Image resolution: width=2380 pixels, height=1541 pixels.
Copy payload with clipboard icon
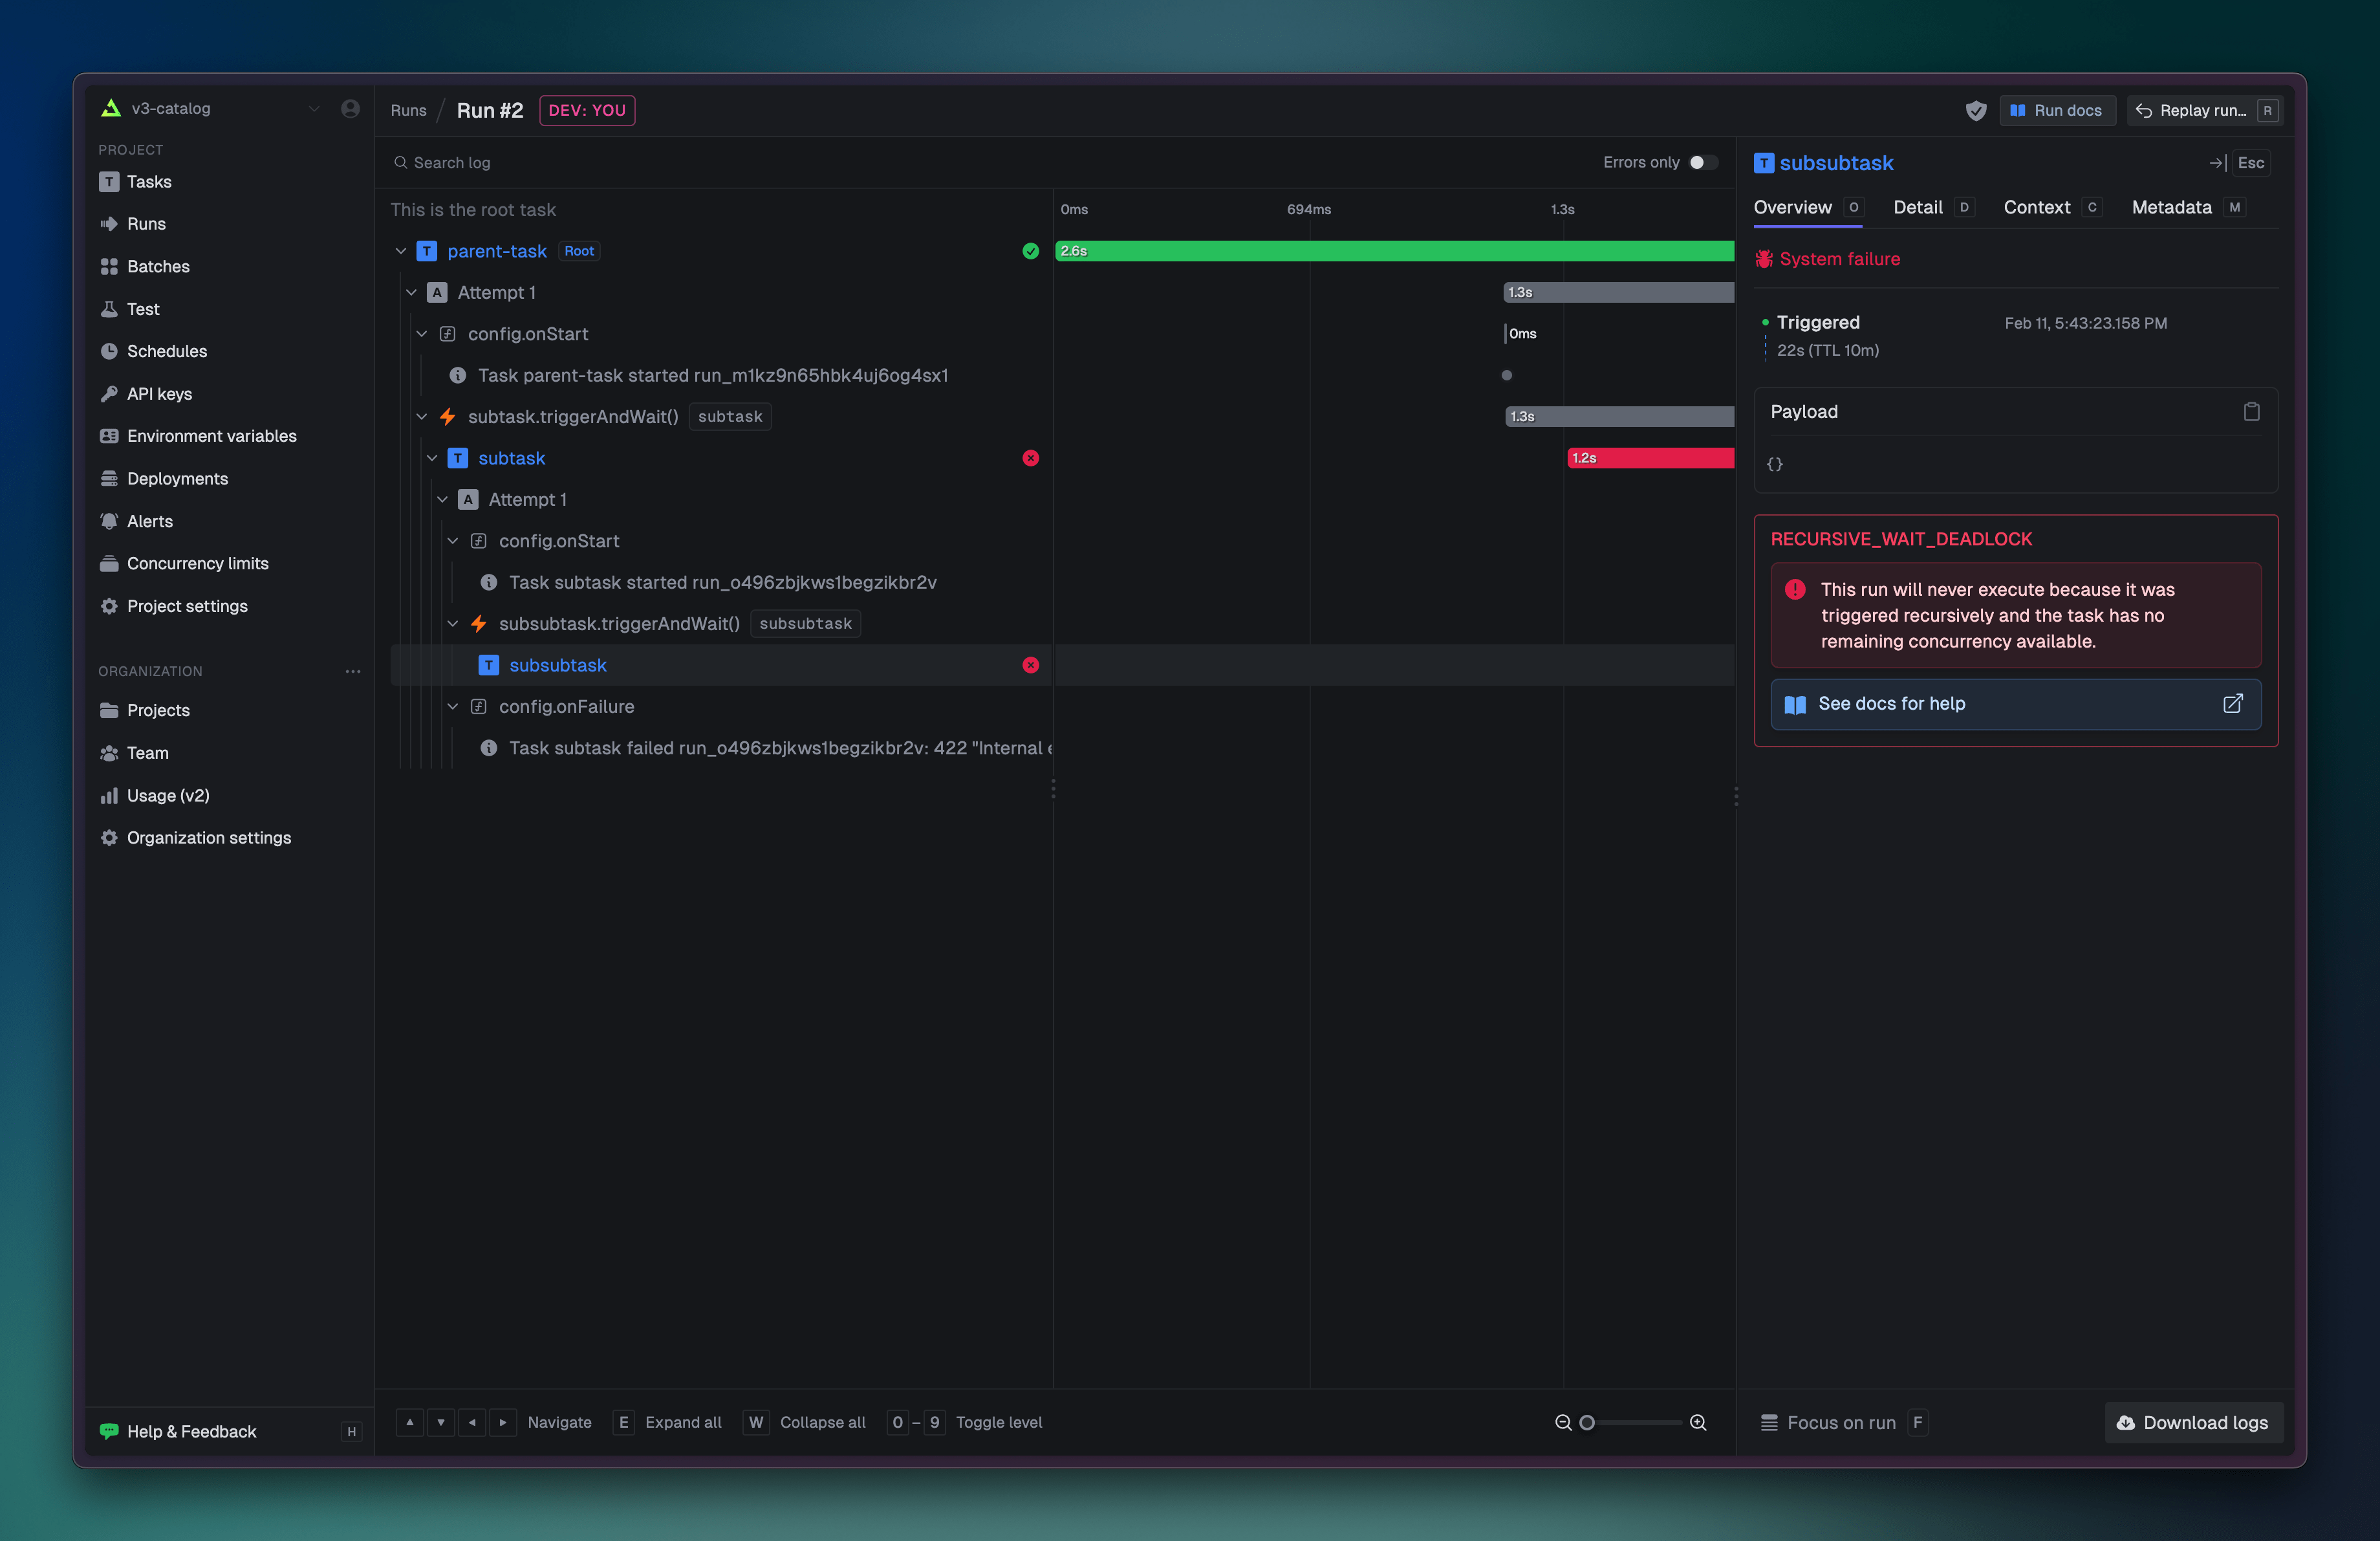[x=2251, y=412]
